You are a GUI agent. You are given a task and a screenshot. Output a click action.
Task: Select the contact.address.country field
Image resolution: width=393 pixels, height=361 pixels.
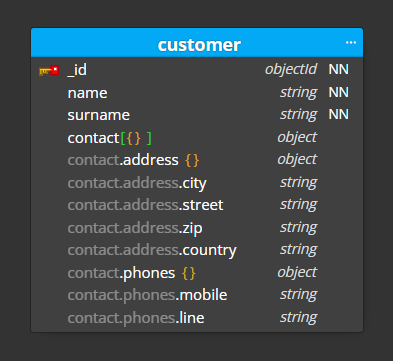point(197,250)
